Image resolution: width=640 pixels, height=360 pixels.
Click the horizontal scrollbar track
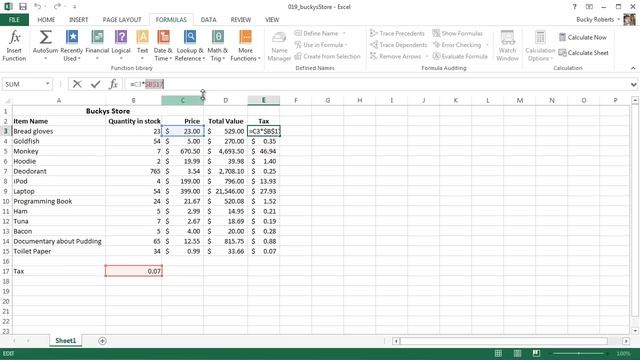pos(504,341)
